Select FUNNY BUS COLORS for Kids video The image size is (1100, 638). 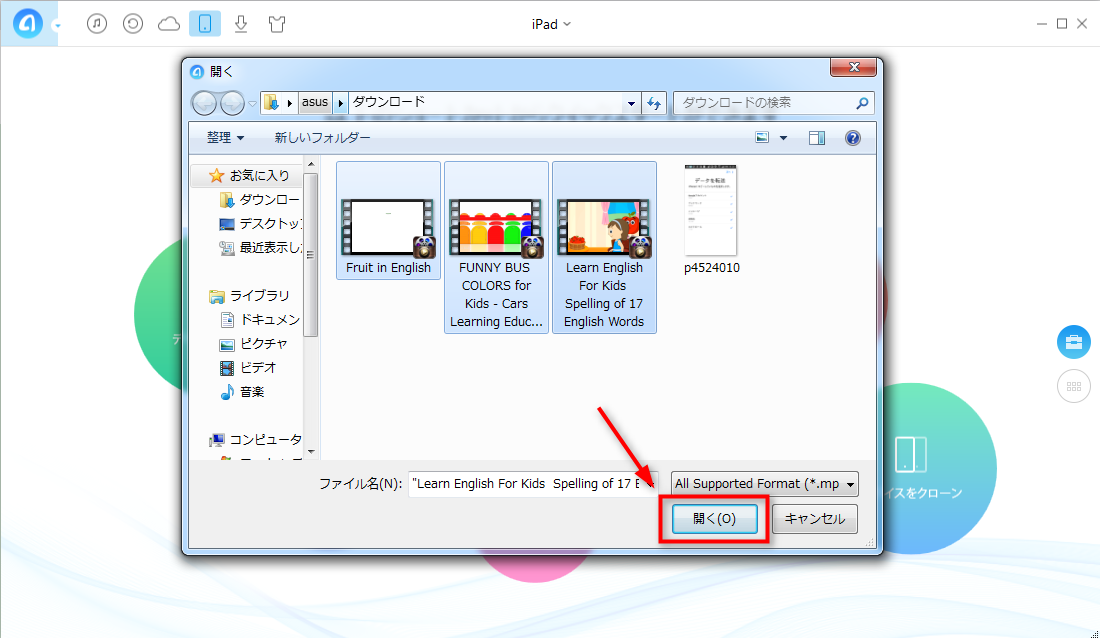tap(497, 248)
